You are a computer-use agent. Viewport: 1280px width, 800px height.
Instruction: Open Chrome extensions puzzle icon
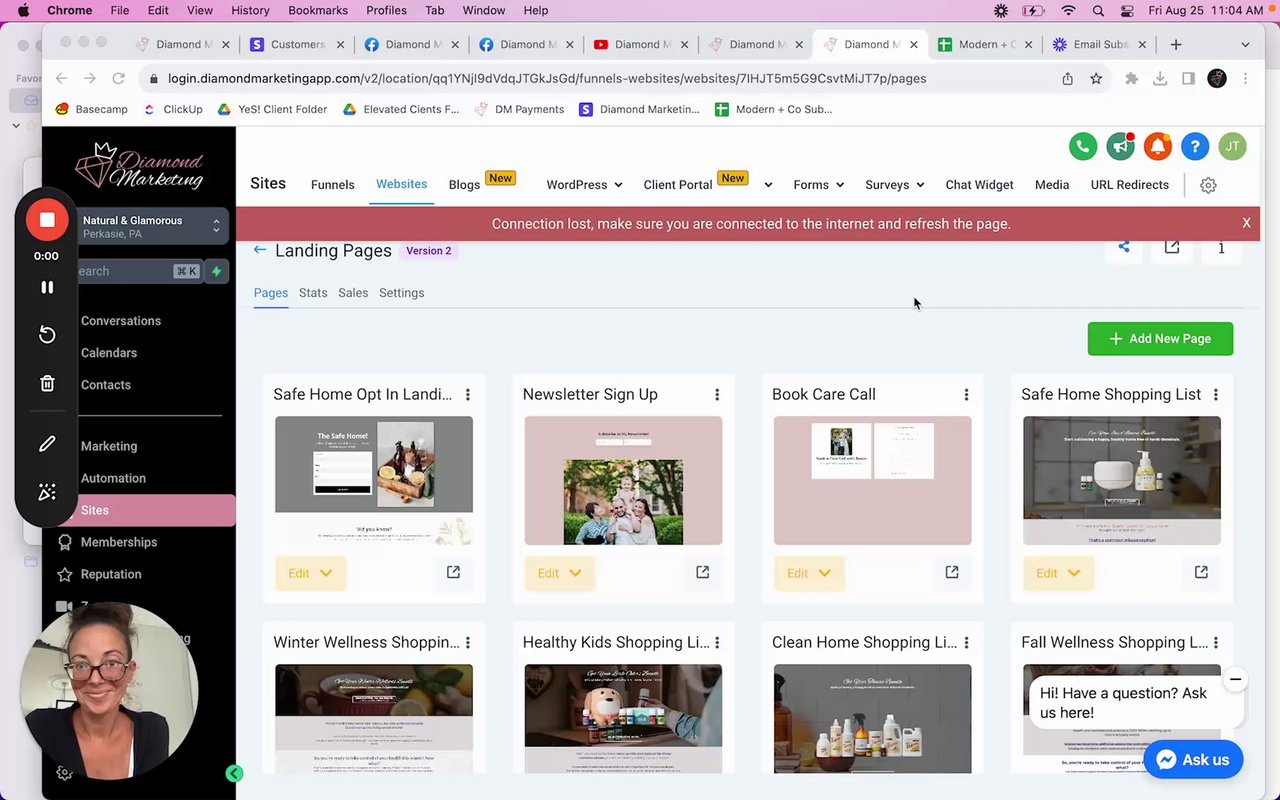pyautogui.click(x=1131, y=78)
